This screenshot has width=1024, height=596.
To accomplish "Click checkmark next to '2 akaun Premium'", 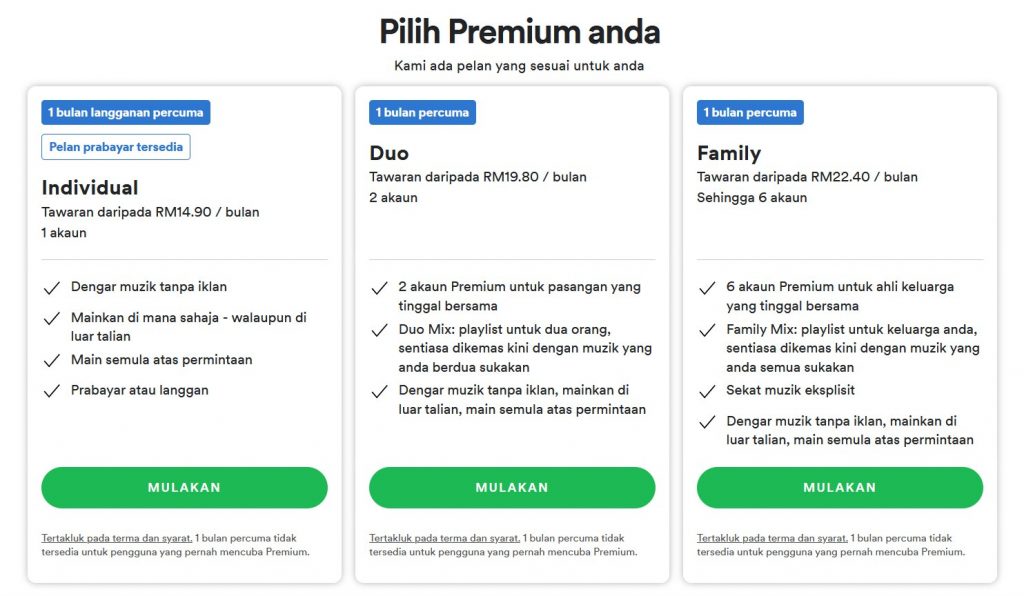I will (379, 288).
